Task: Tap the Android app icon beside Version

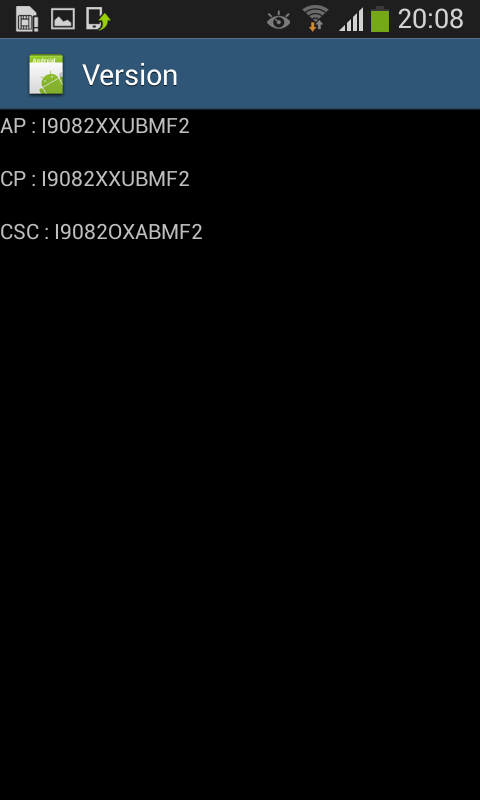Action: point(46,74)
